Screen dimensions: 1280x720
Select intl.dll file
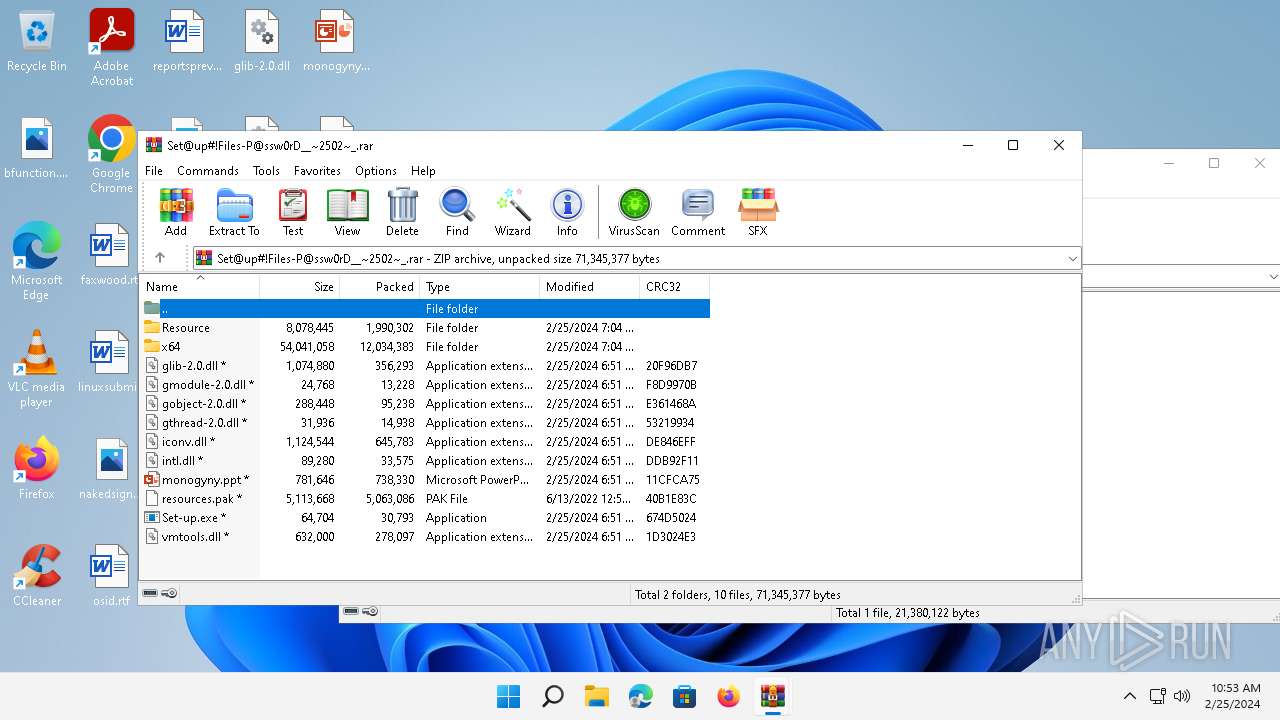tap(425, 461)
